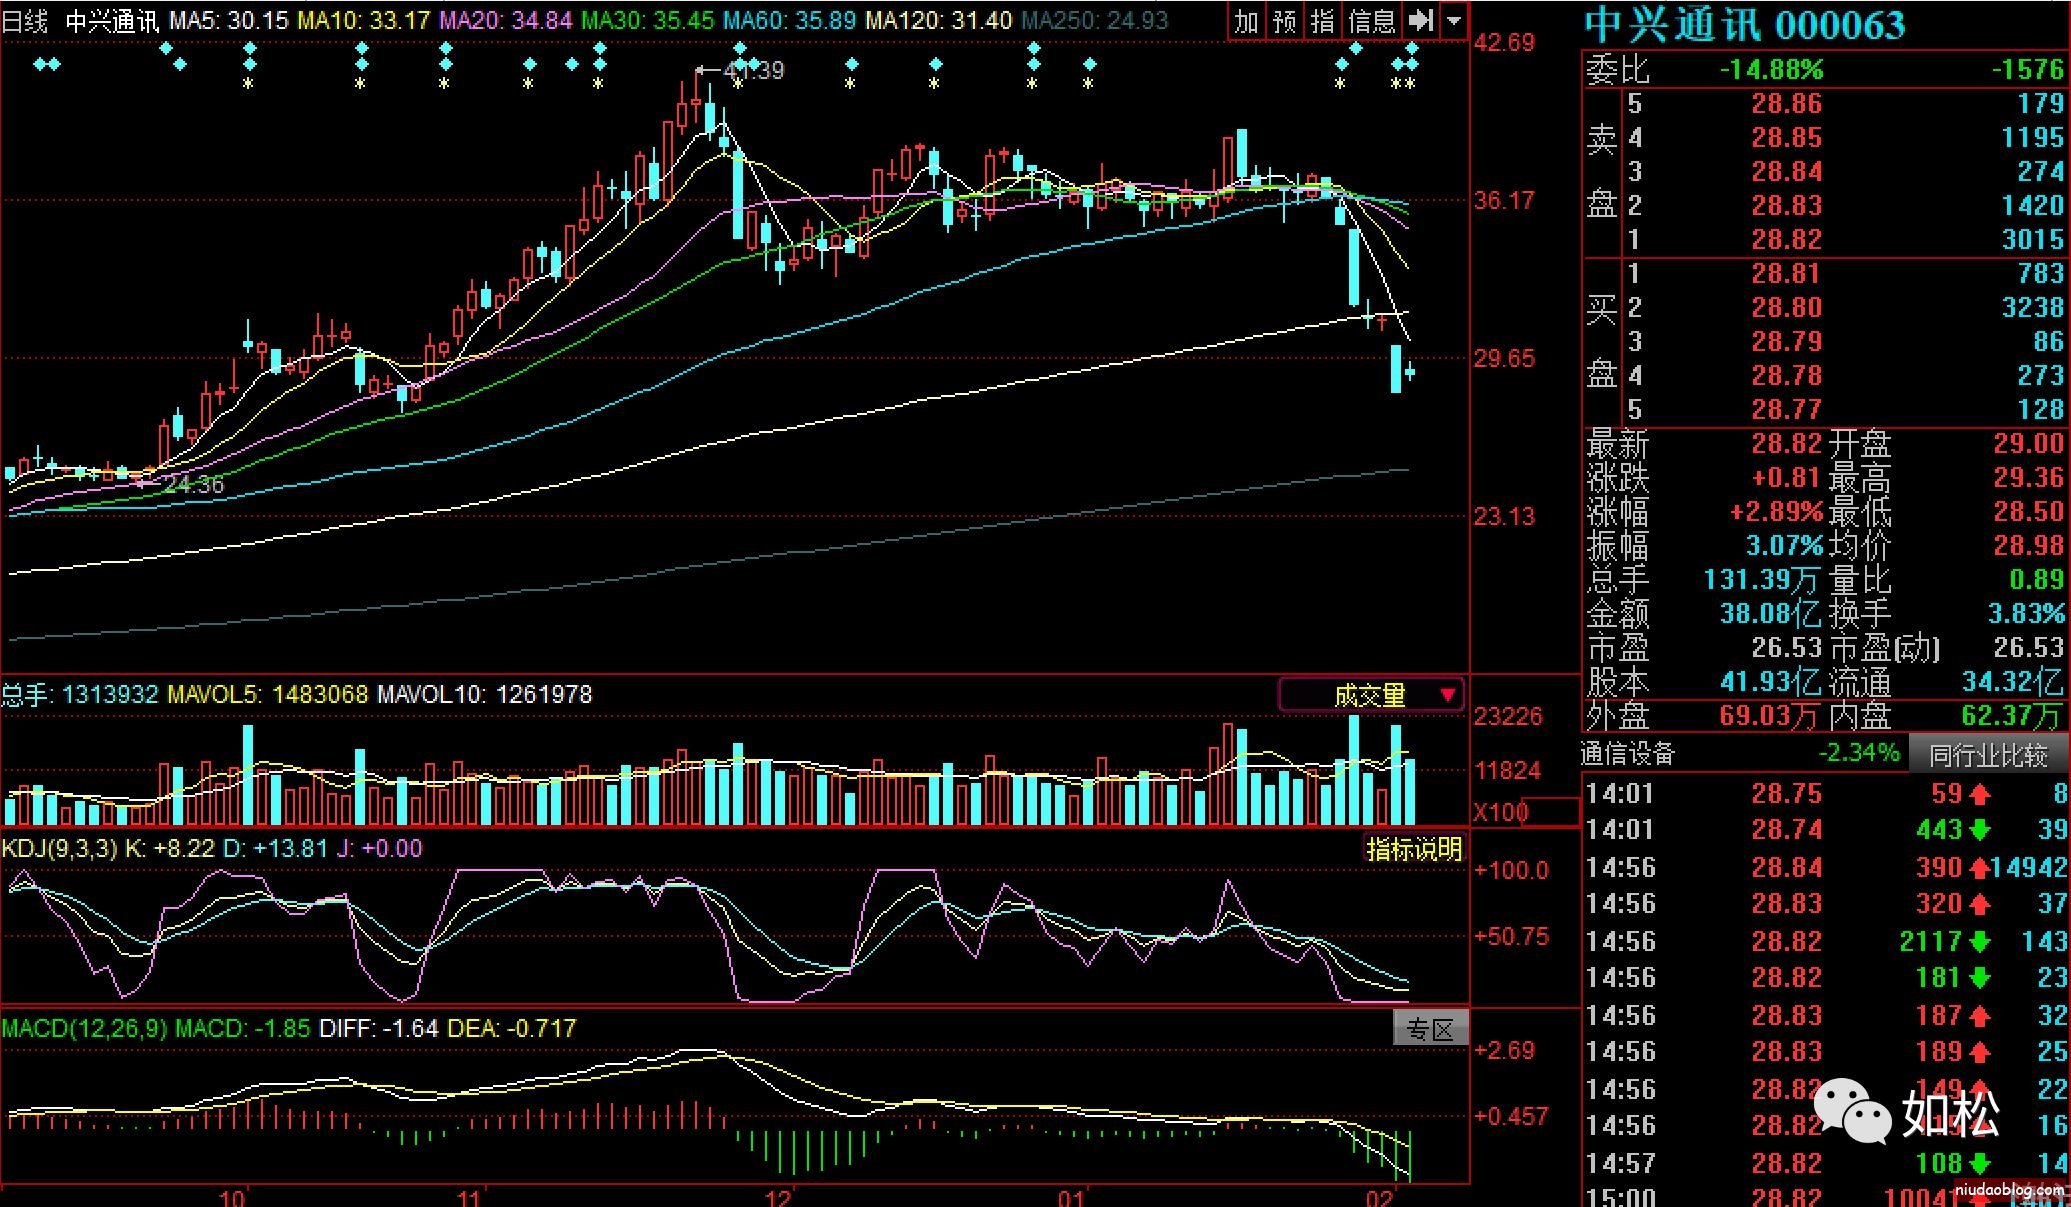Image resolution: width=2071 pixels, height=1207 pixels.
Task: Click the 流通 34.32亿 value
Action: (2013, 682)
